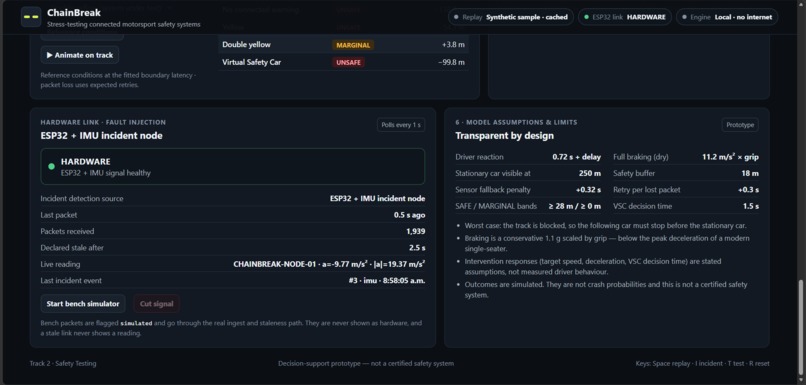Click the Outcomes are simulated bullet text
Image resolution: width=806 pixels, height=385 pixels.
pos(606,290)
